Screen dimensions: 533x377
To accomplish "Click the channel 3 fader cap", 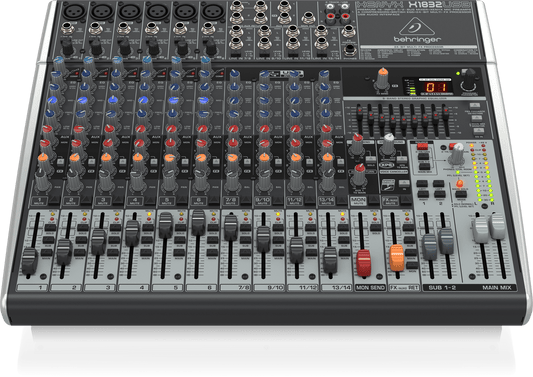I will pyautogui.click(x=99, y=242).
